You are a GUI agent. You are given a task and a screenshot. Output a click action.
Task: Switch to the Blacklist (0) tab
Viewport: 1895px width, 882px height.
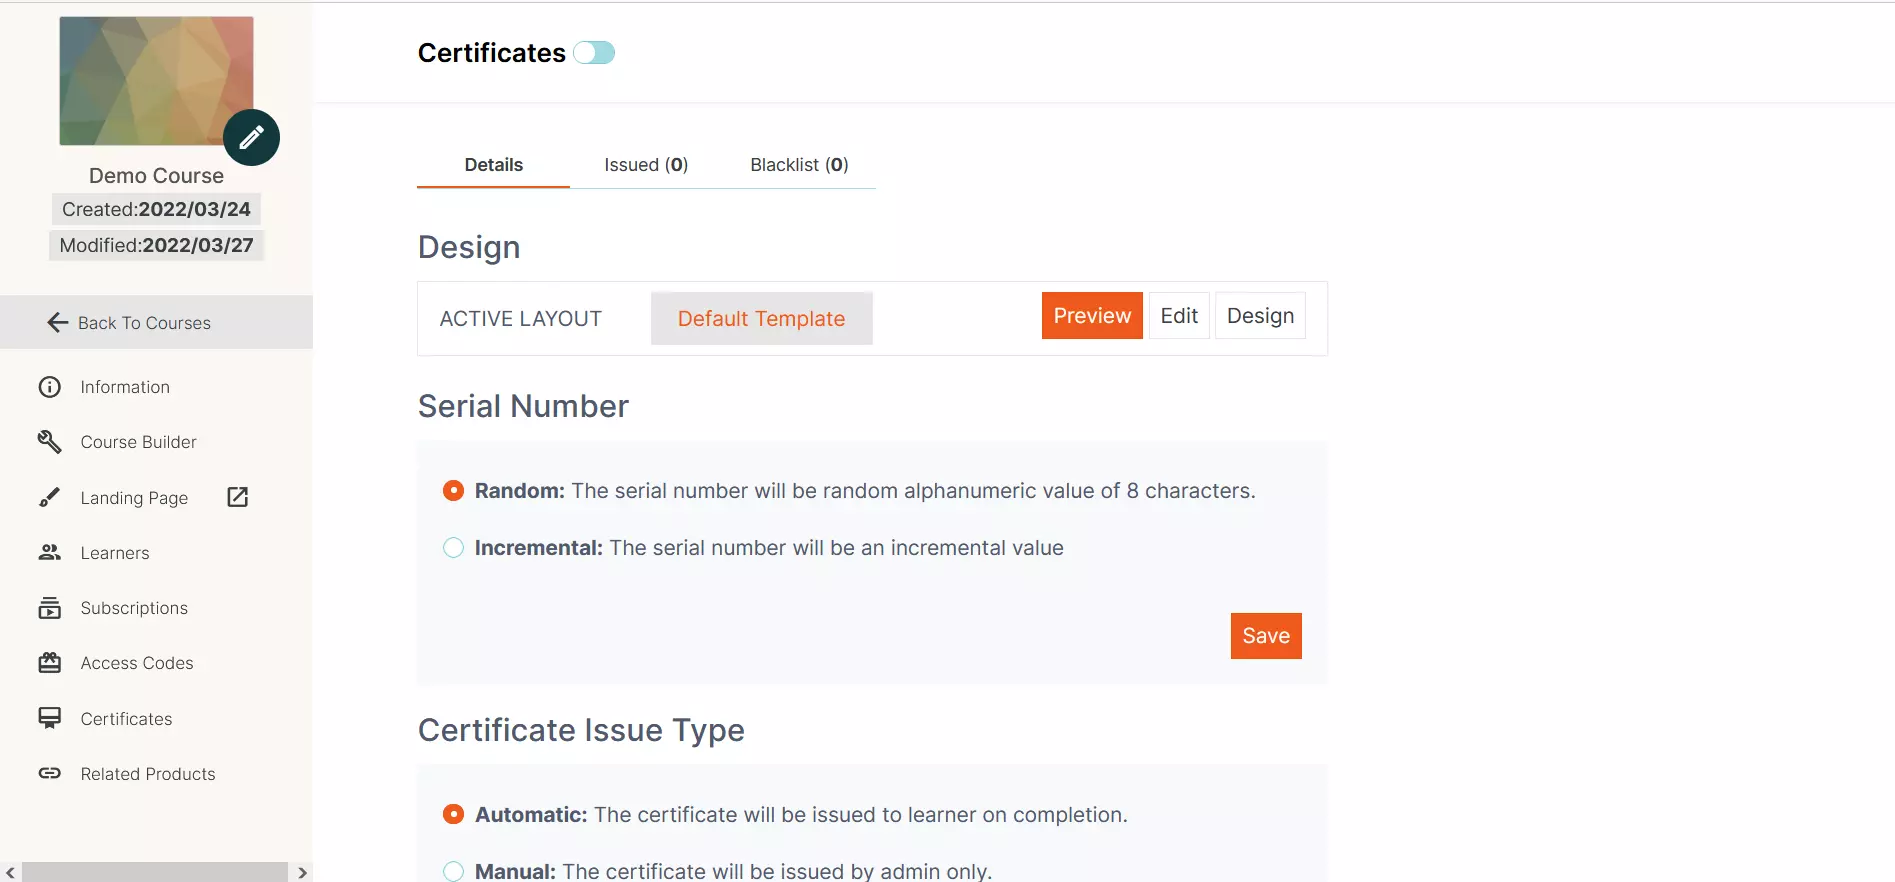[x=799, y=165]
